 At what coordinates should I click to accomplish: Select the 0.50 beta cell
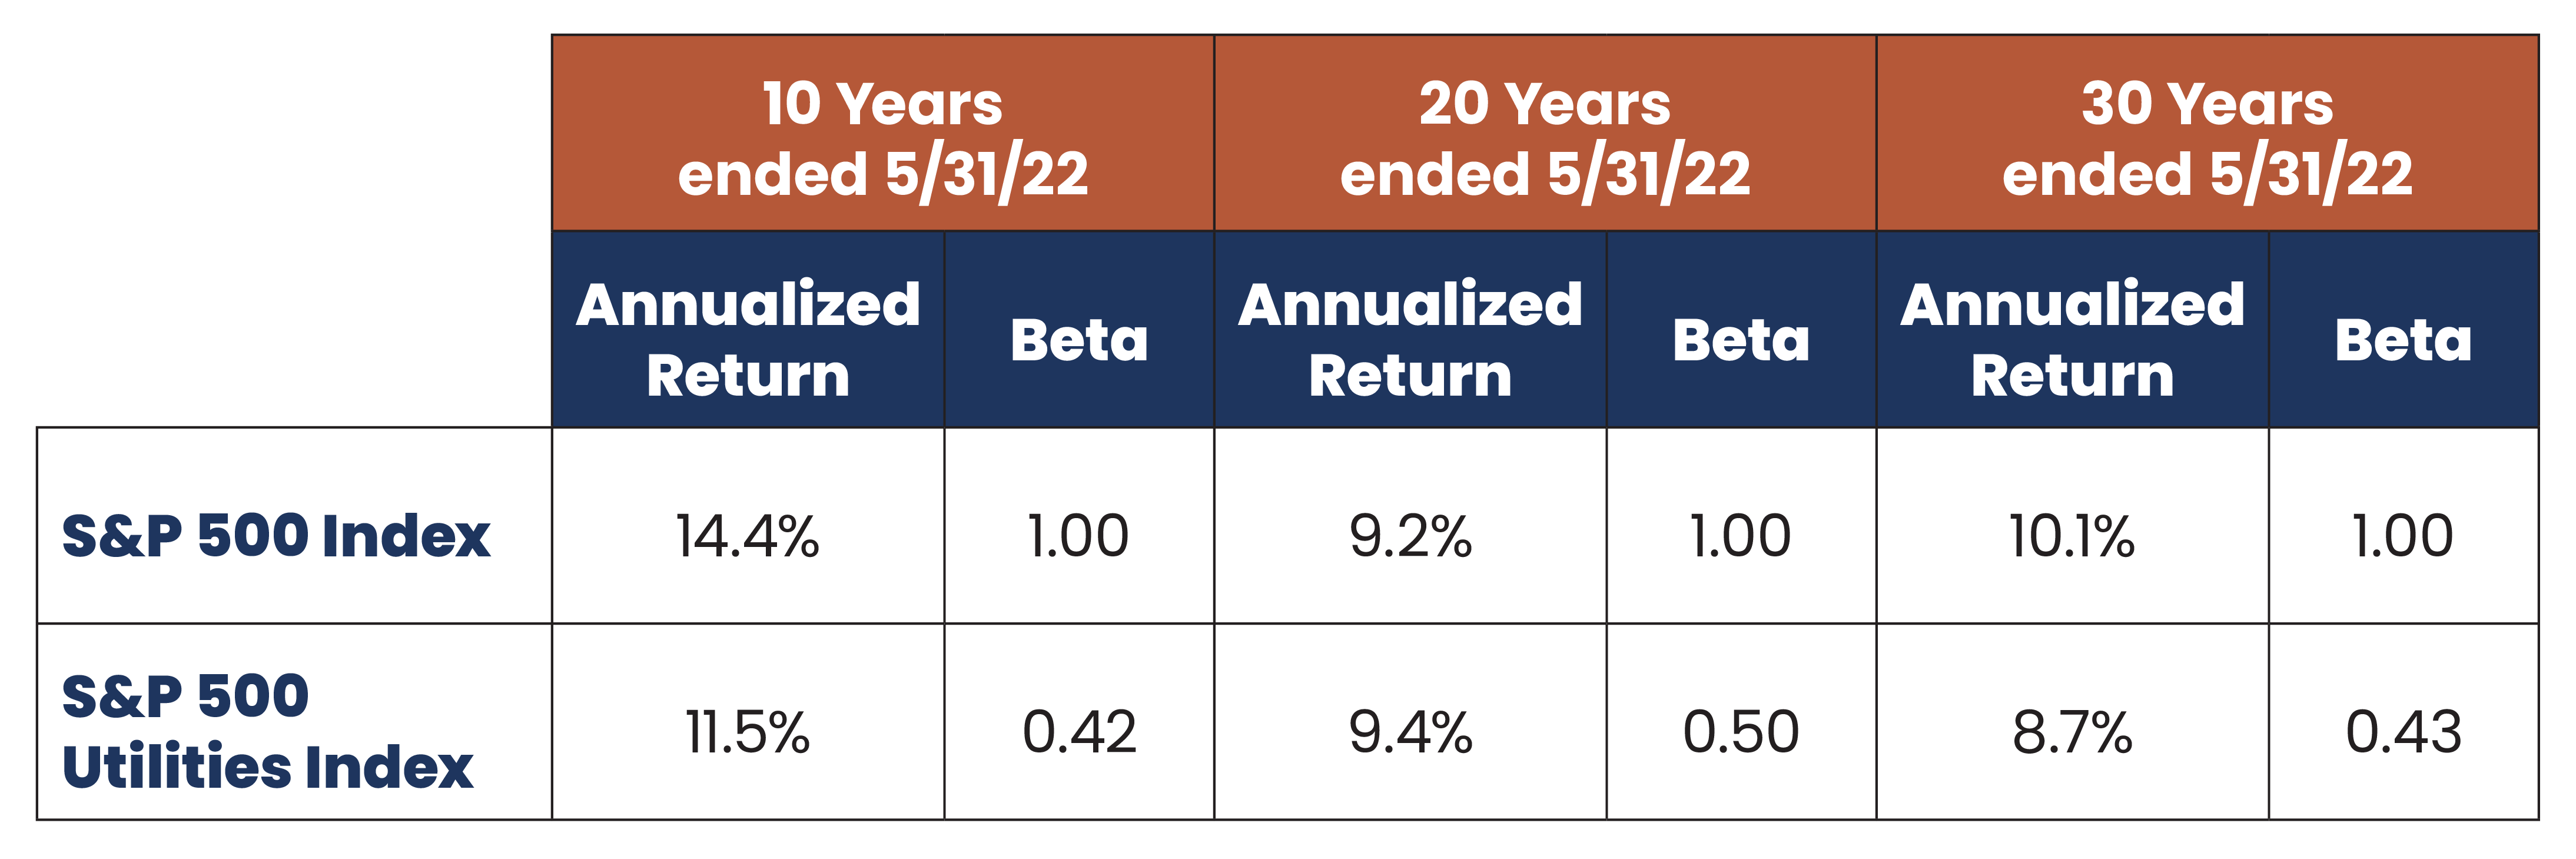pyautogui.click(x=1741, y=731)
